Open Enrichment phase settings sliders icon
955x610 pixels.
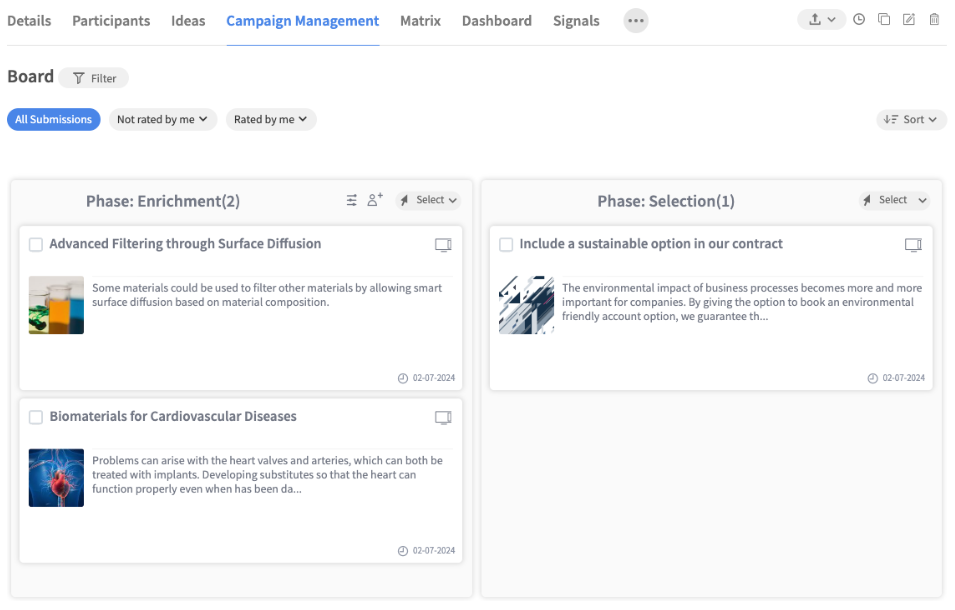coord(352,200)
